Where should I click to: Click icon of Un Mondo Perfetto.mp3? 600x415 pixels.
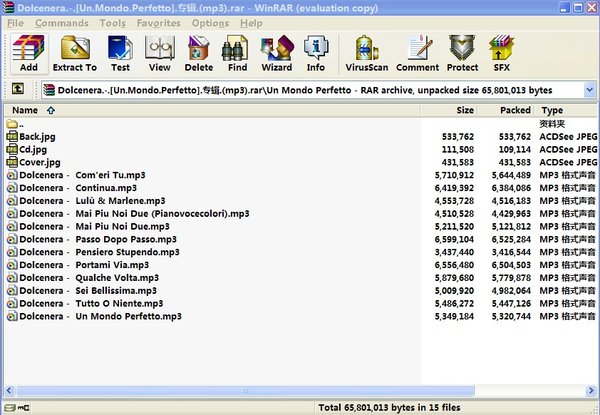(x=12, y=316)
